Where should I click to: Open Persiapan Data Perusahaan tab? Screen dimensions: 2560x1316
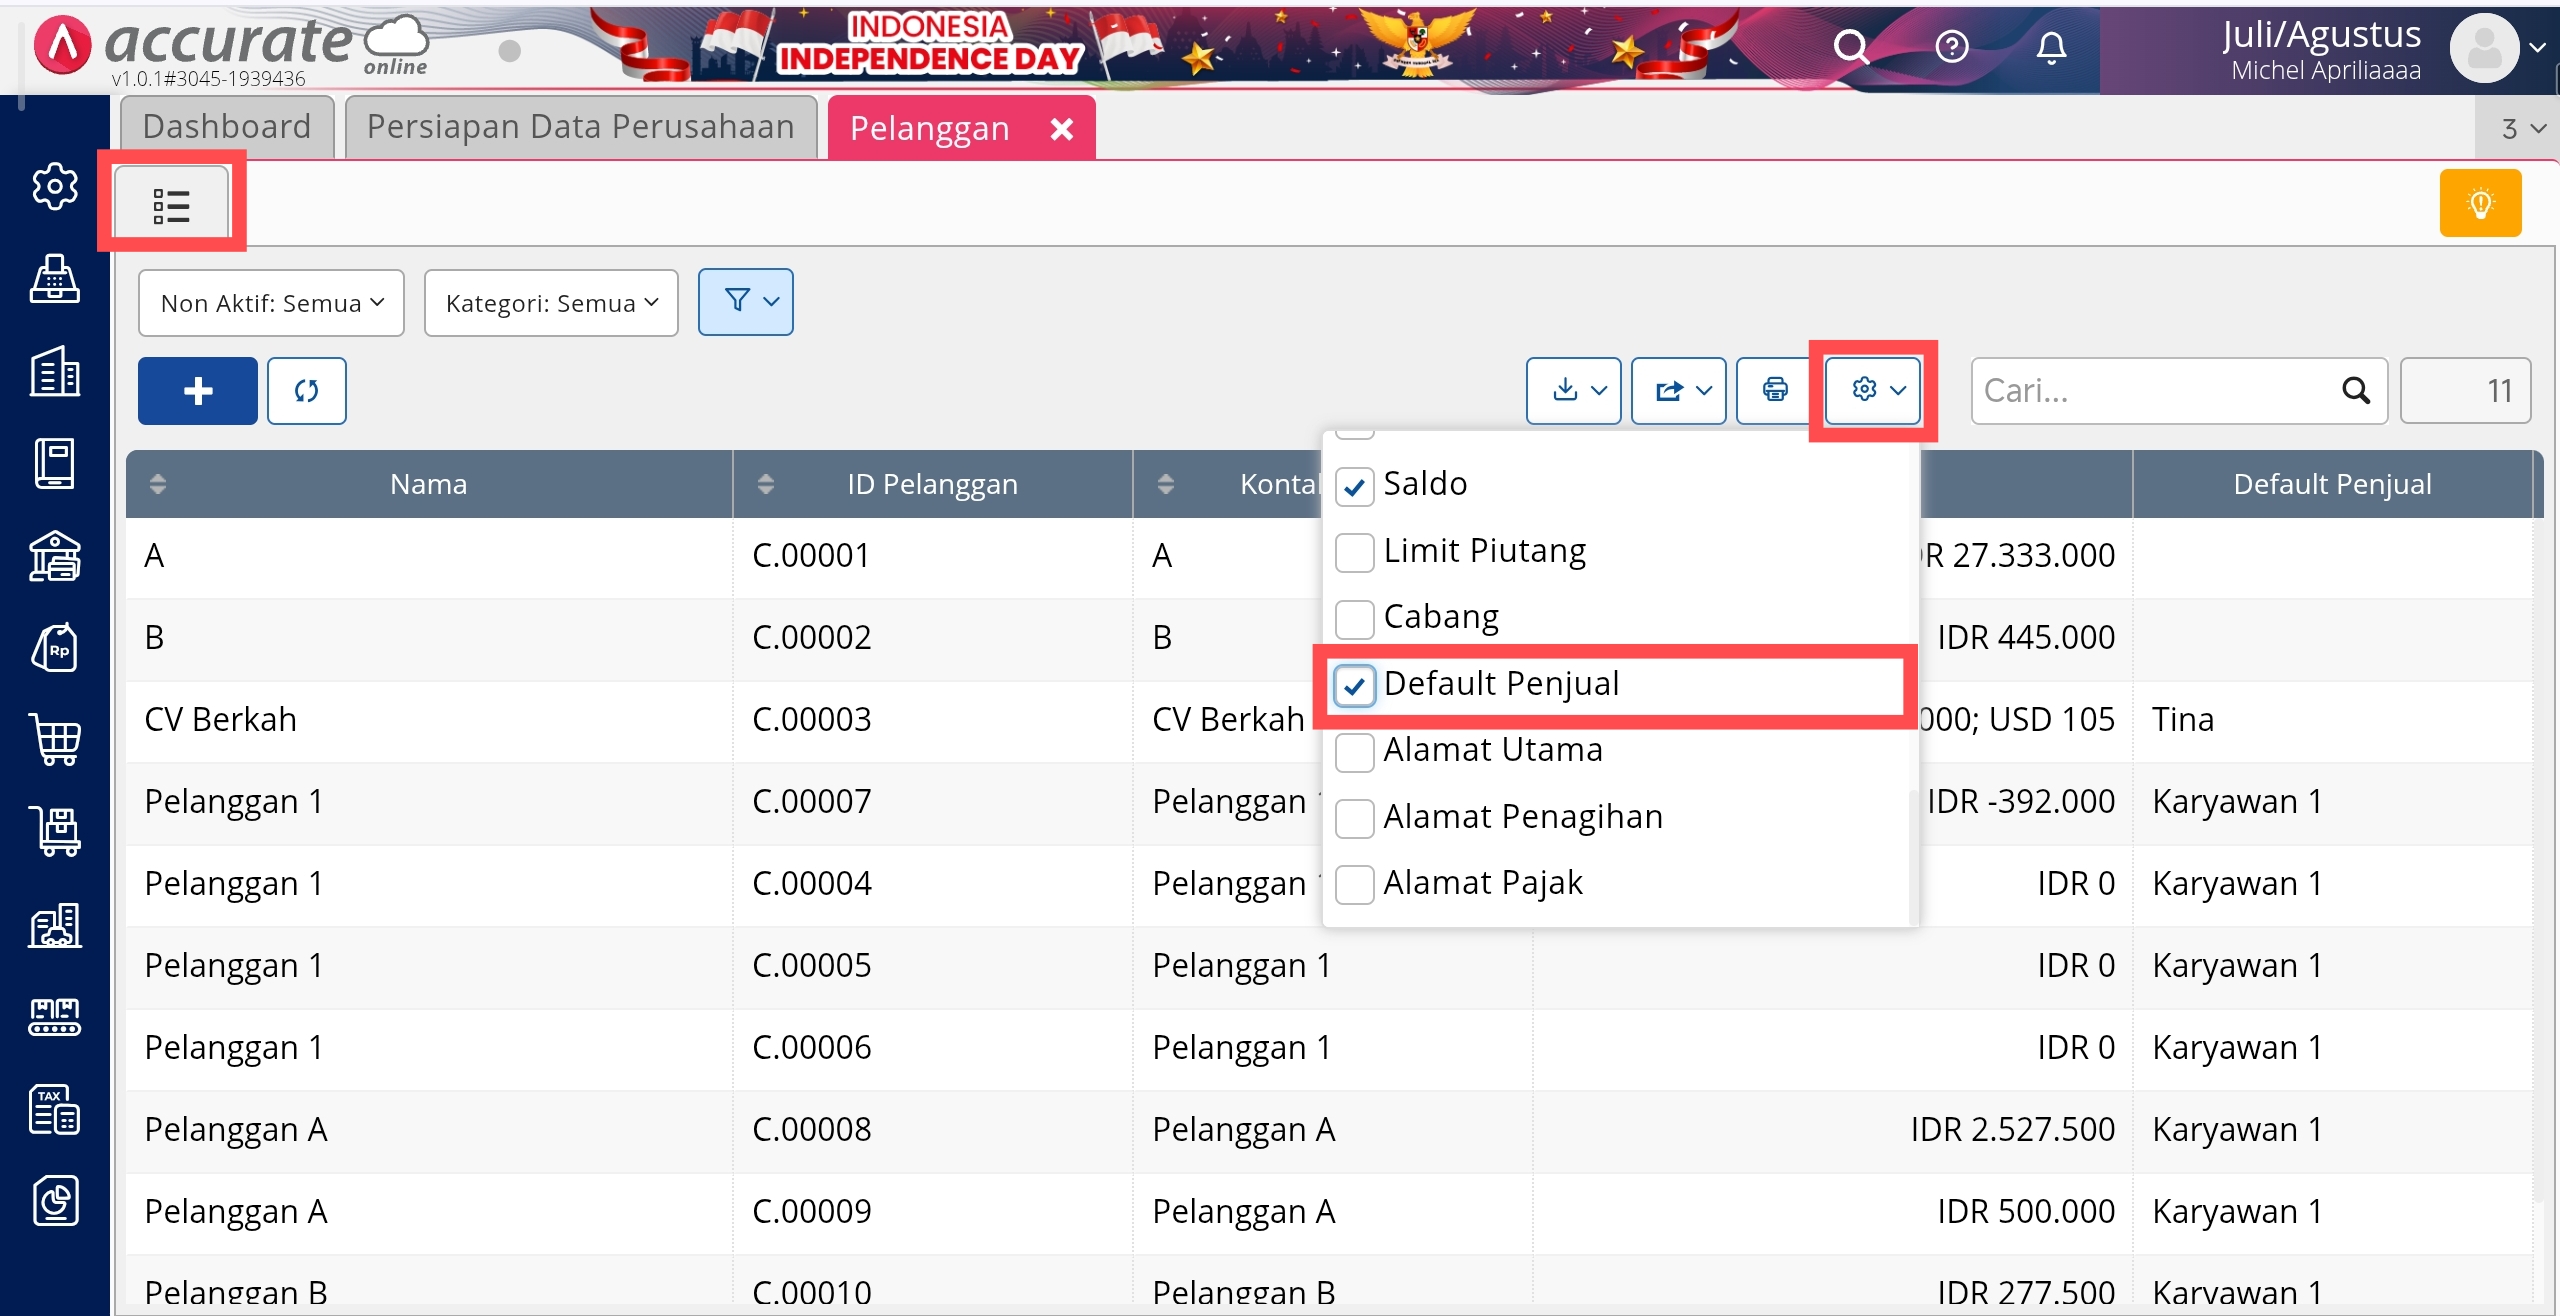pyautogui.click(x=580, y=127)
